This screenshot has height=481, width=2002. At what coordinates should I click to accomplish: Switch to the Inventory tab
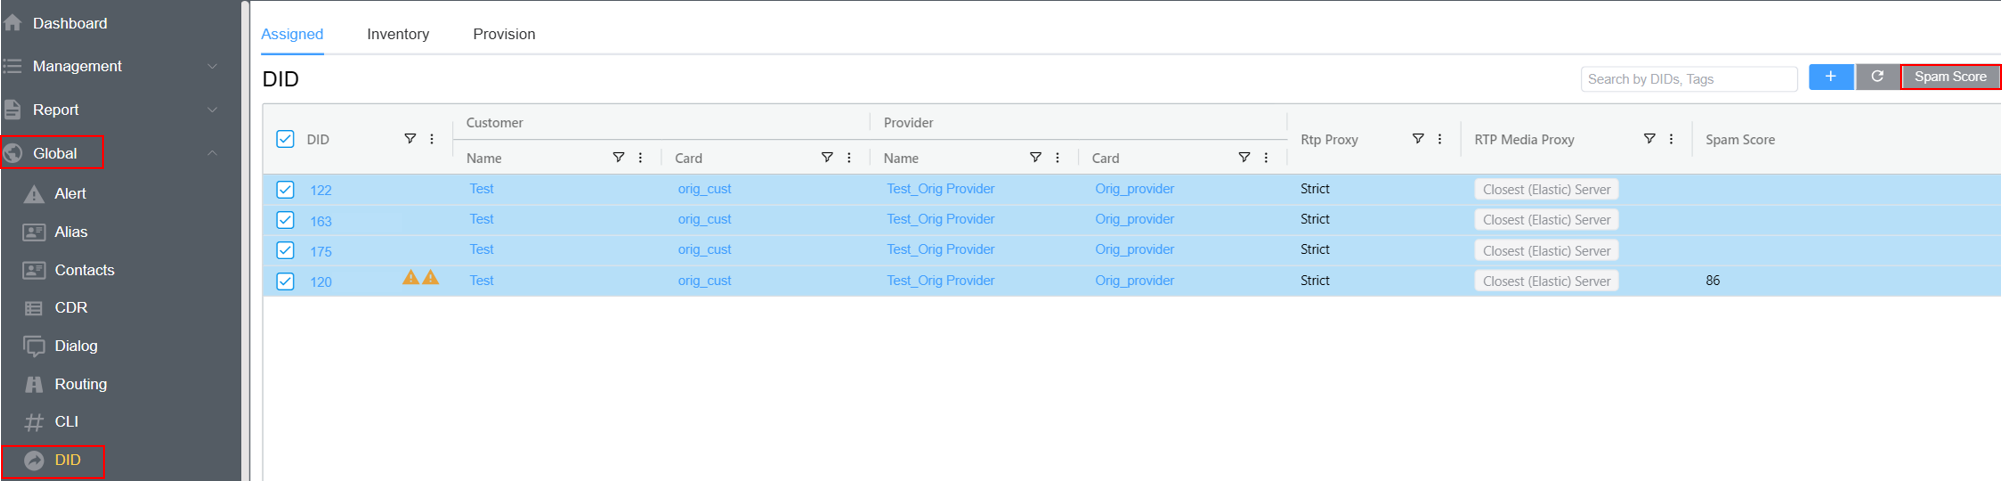[x=398, y=34]
